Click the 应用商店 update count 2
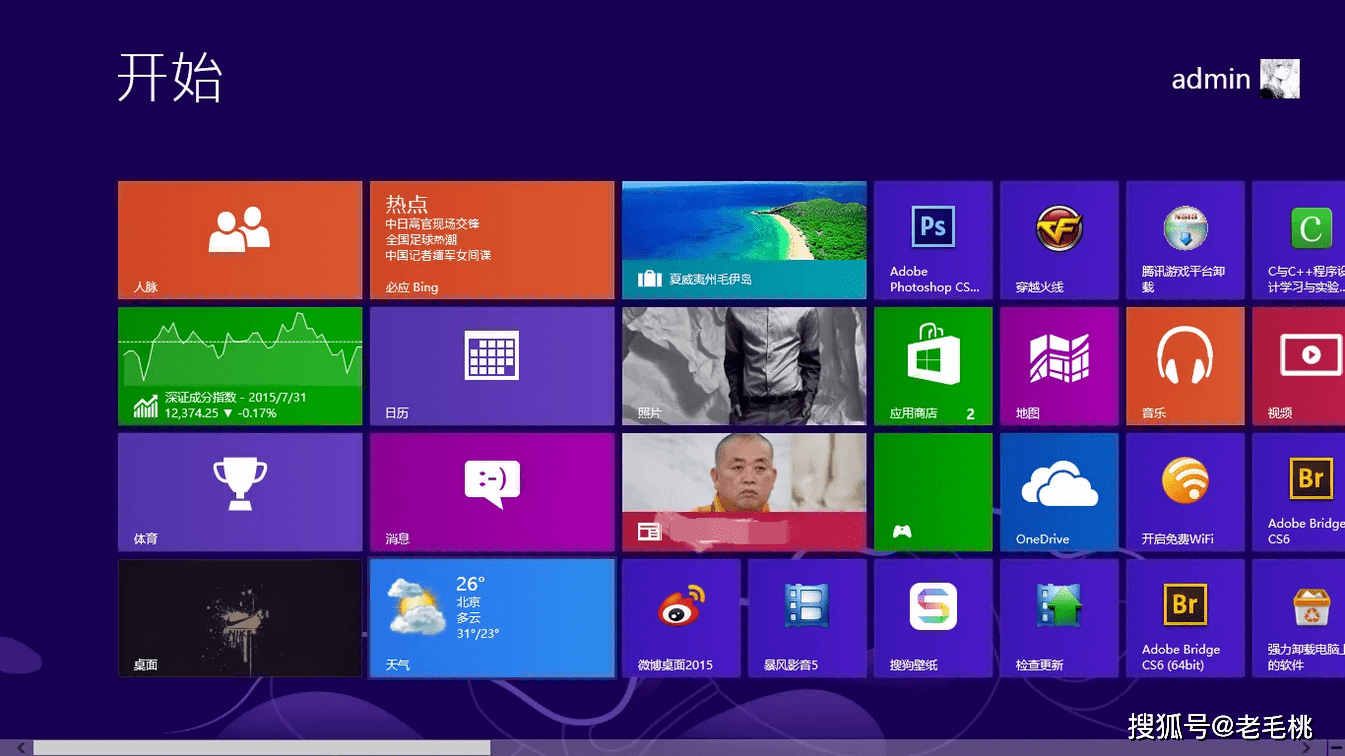The height and width of the screenshot is (756, 1345). [970, 413]
